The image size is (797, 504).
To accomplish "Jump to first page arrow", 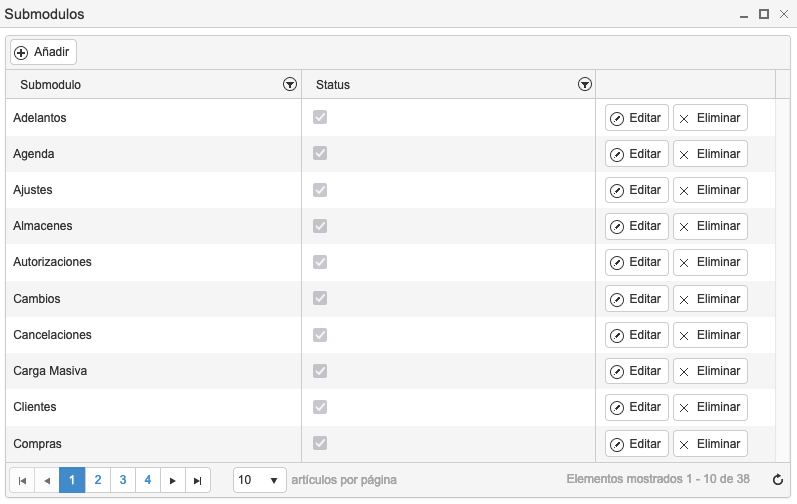I will (22, 480).
